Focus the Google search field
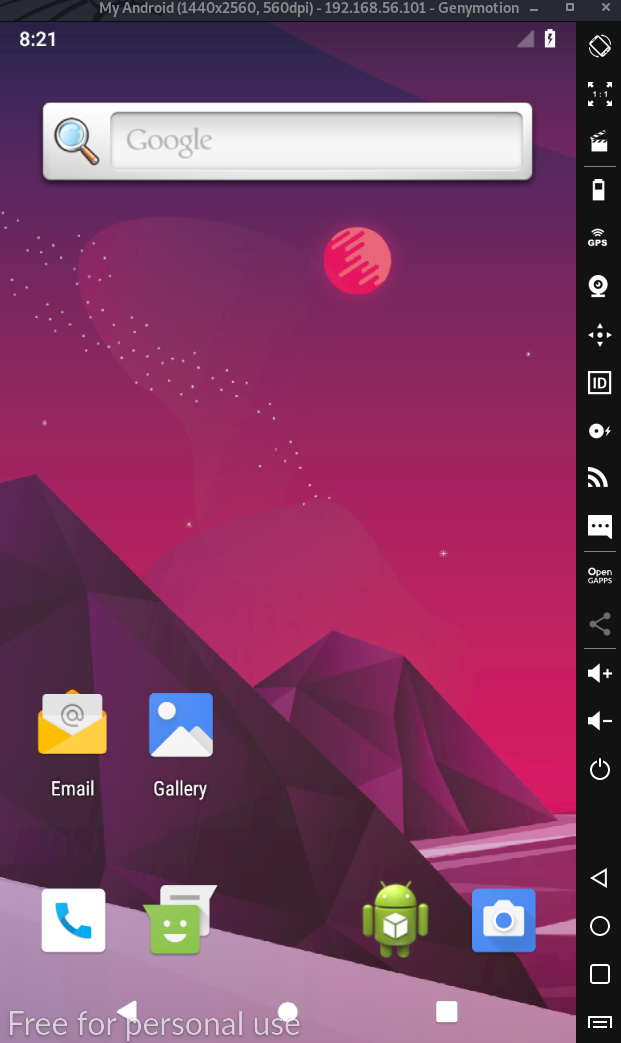The image size is (621, 1043). point(316,141)
